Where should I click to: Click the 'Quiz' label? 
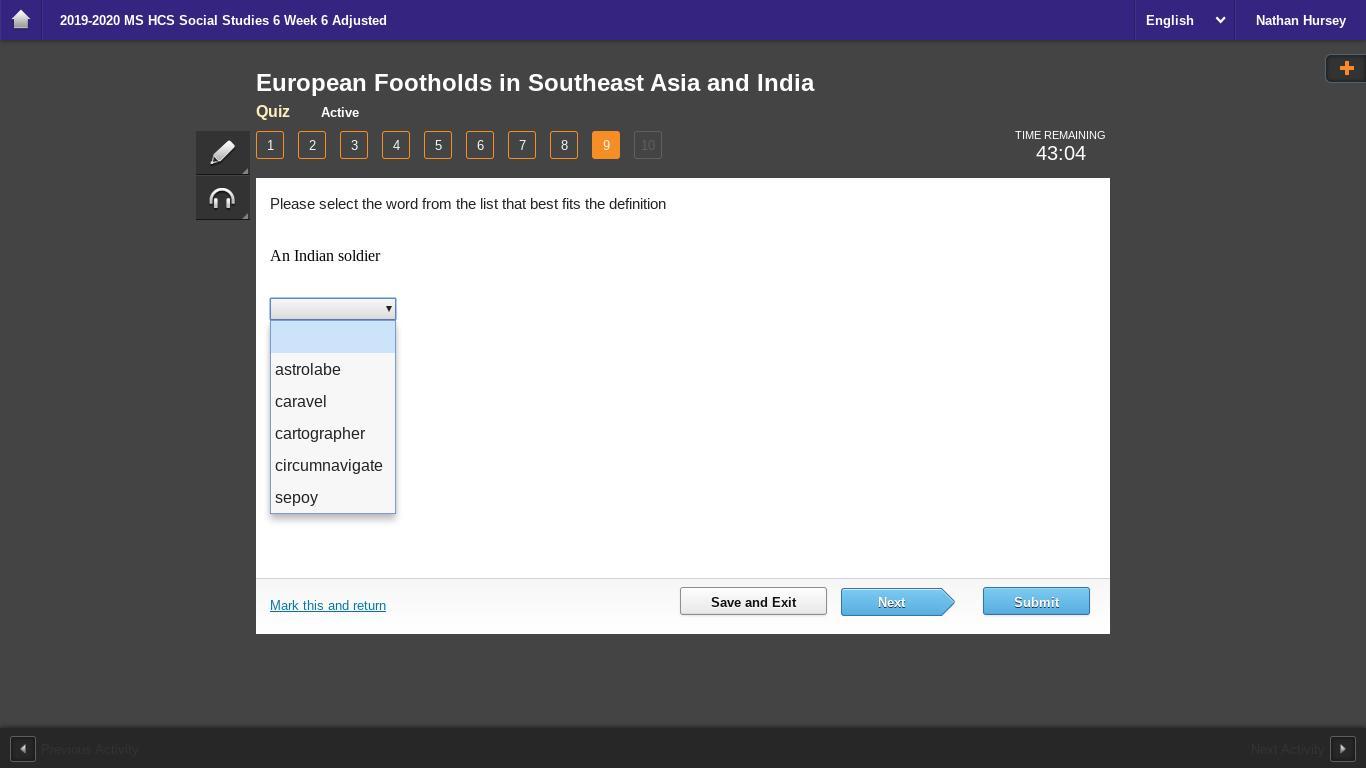[273, 112]
